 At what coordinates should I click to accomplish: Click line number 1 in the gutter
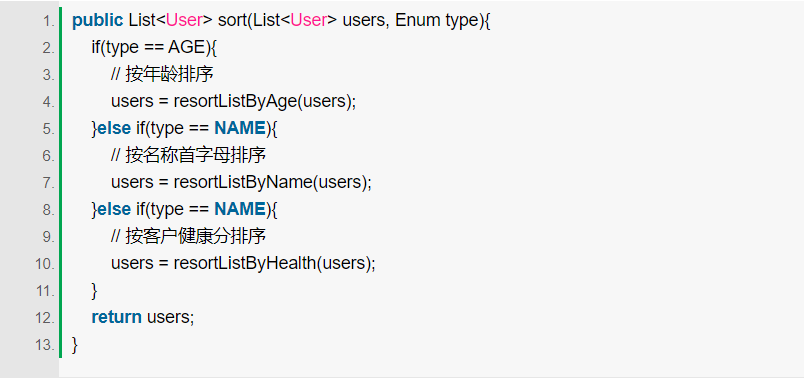(48, 21)
